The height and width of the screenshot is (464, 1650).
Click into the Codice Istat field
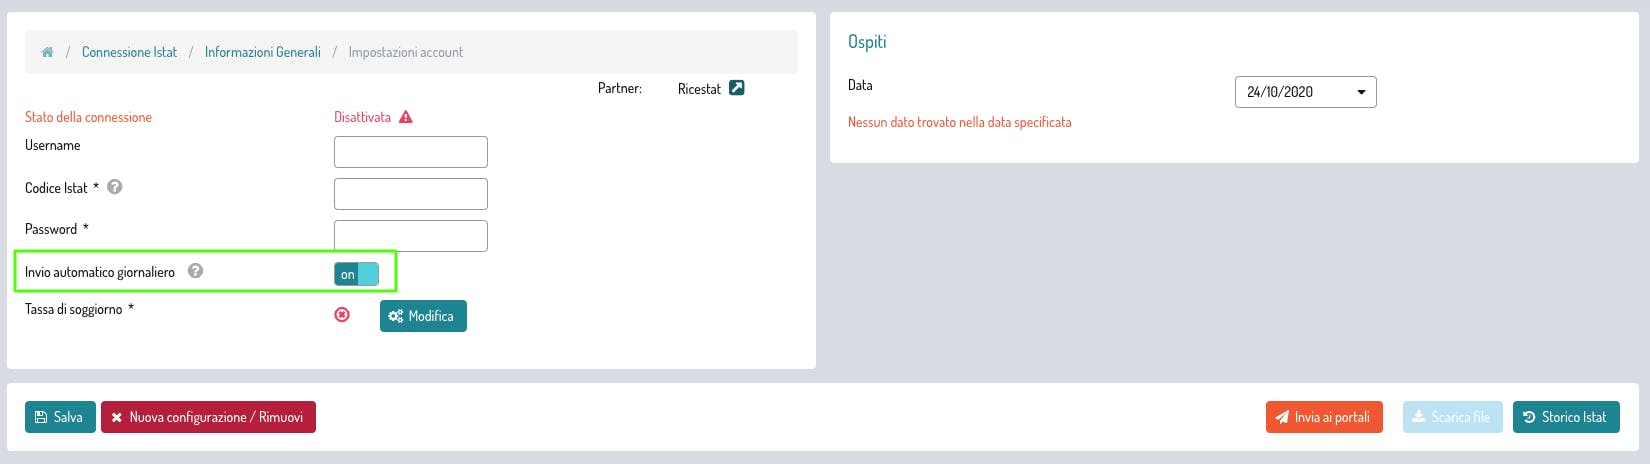(x=410, y=194)
